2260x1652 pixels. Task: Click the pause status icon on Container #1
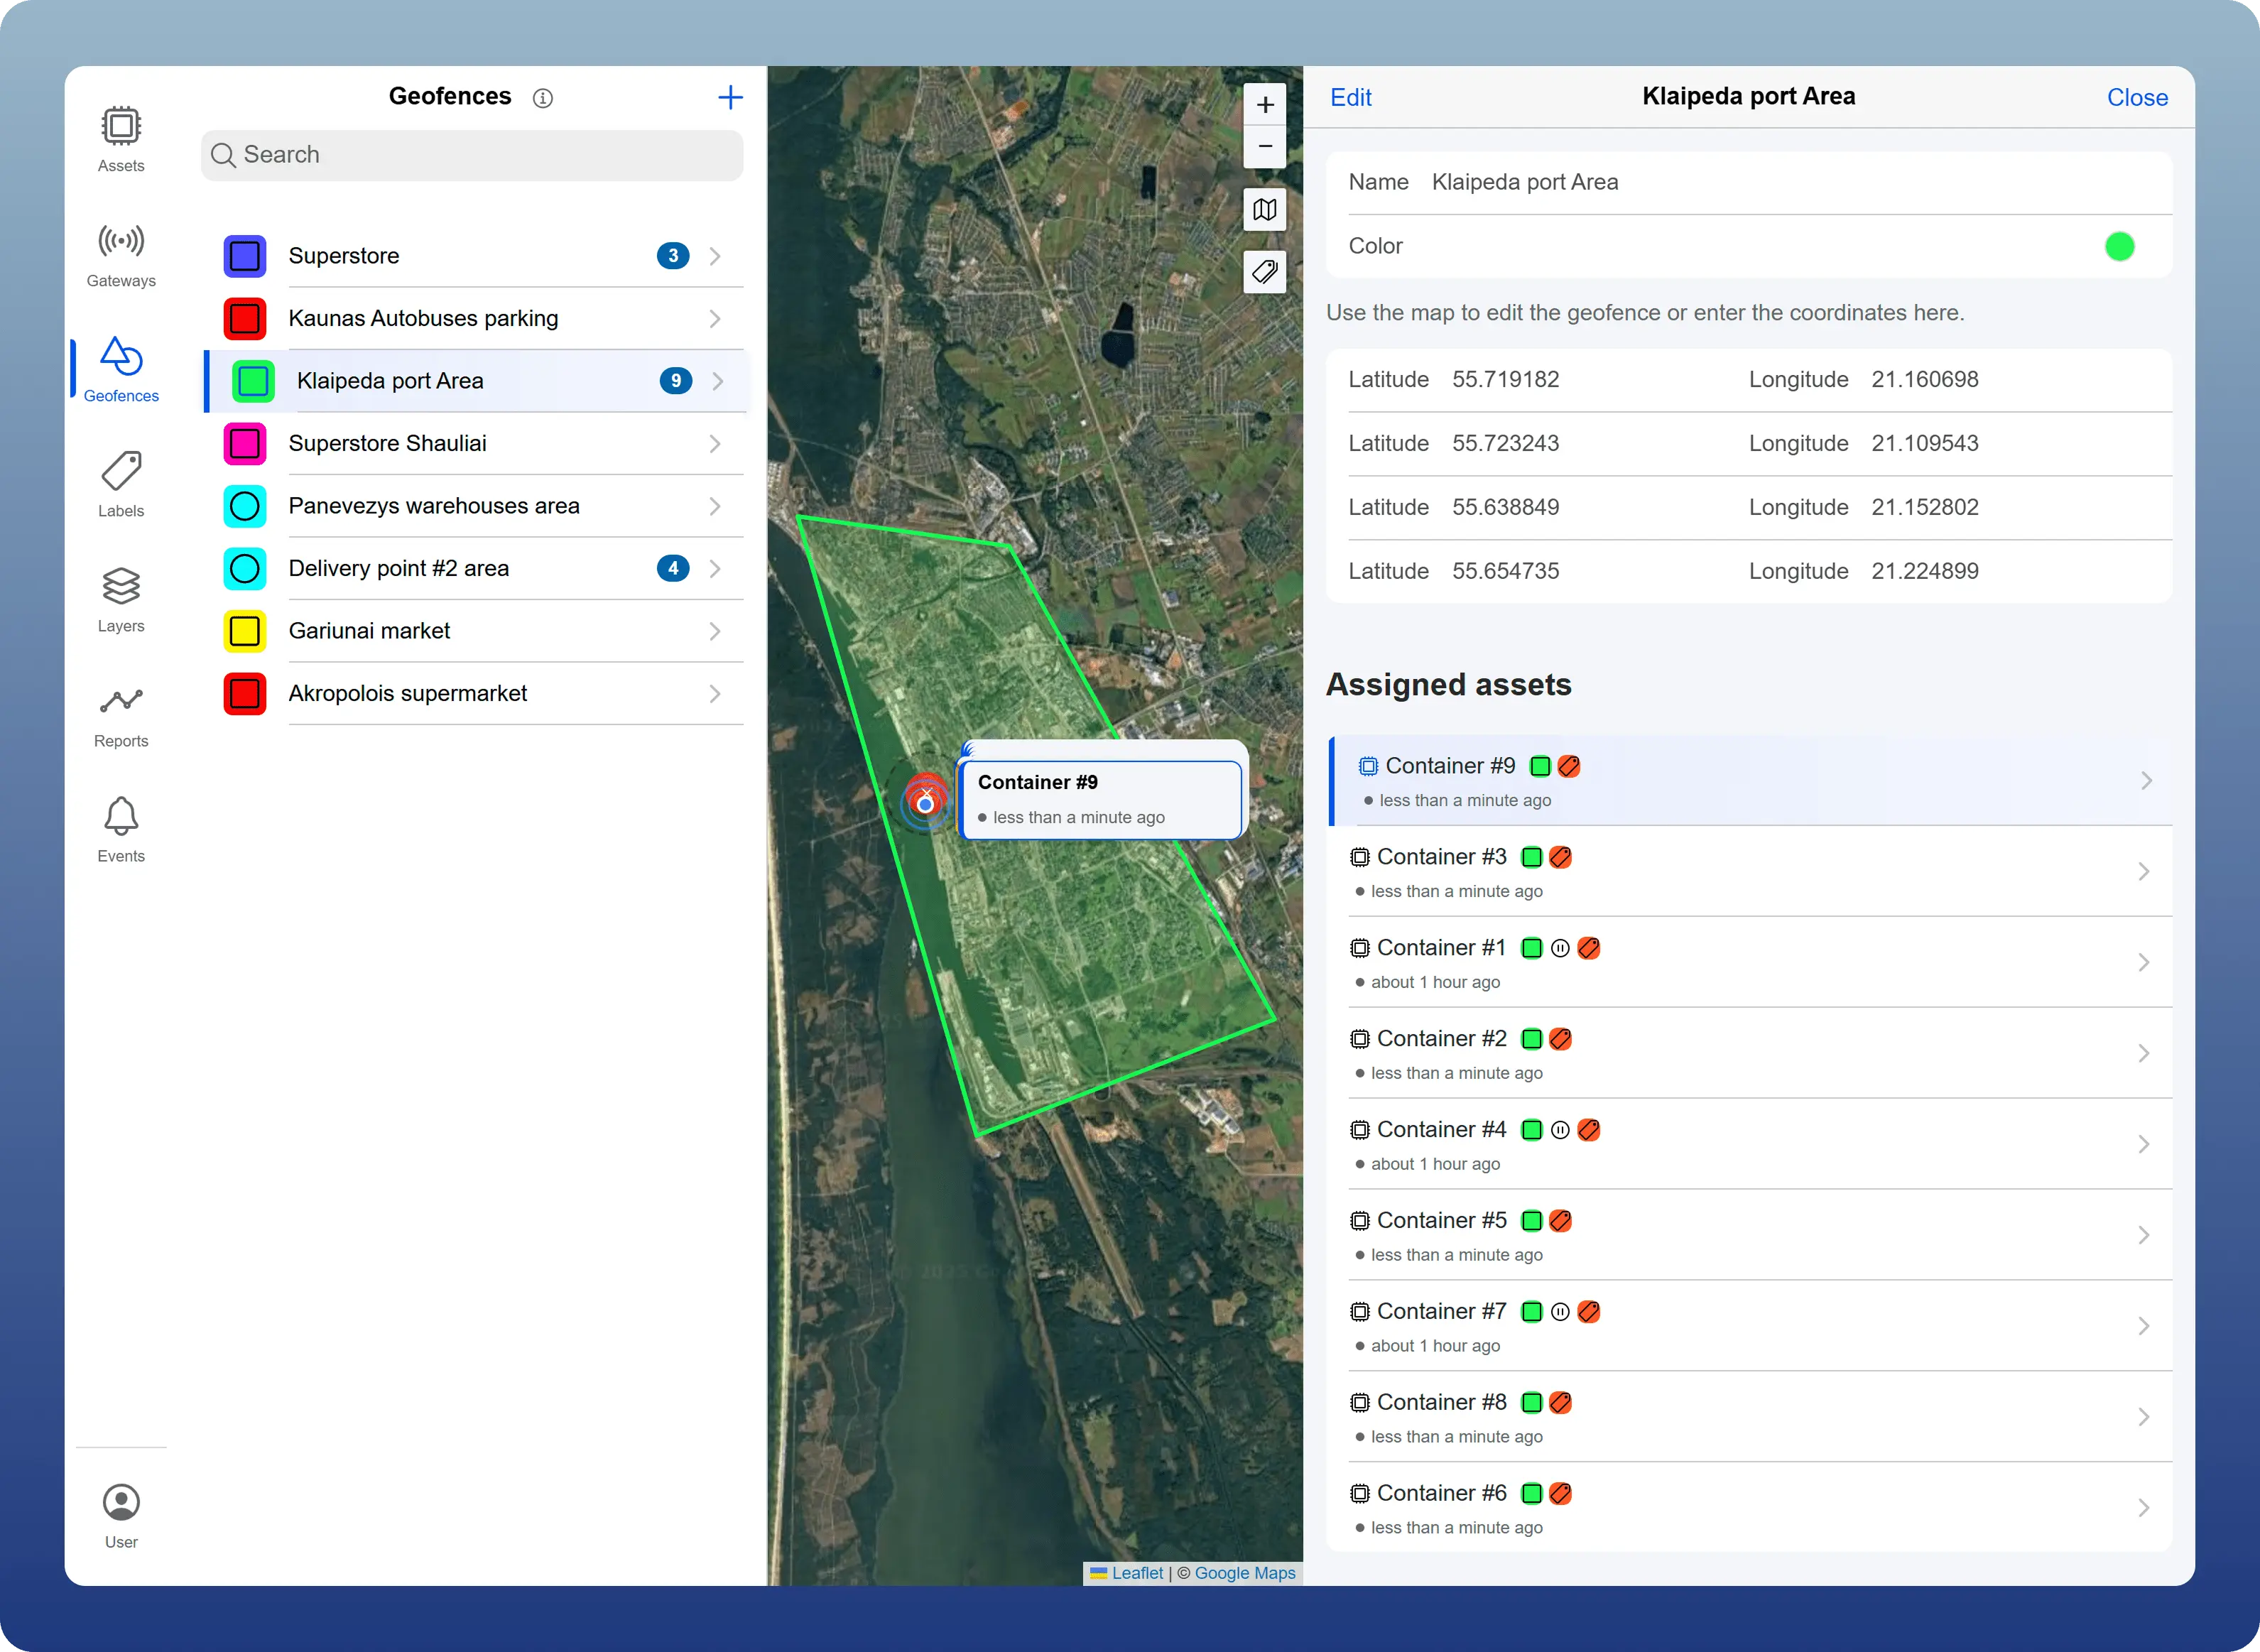pos(1558,947)
